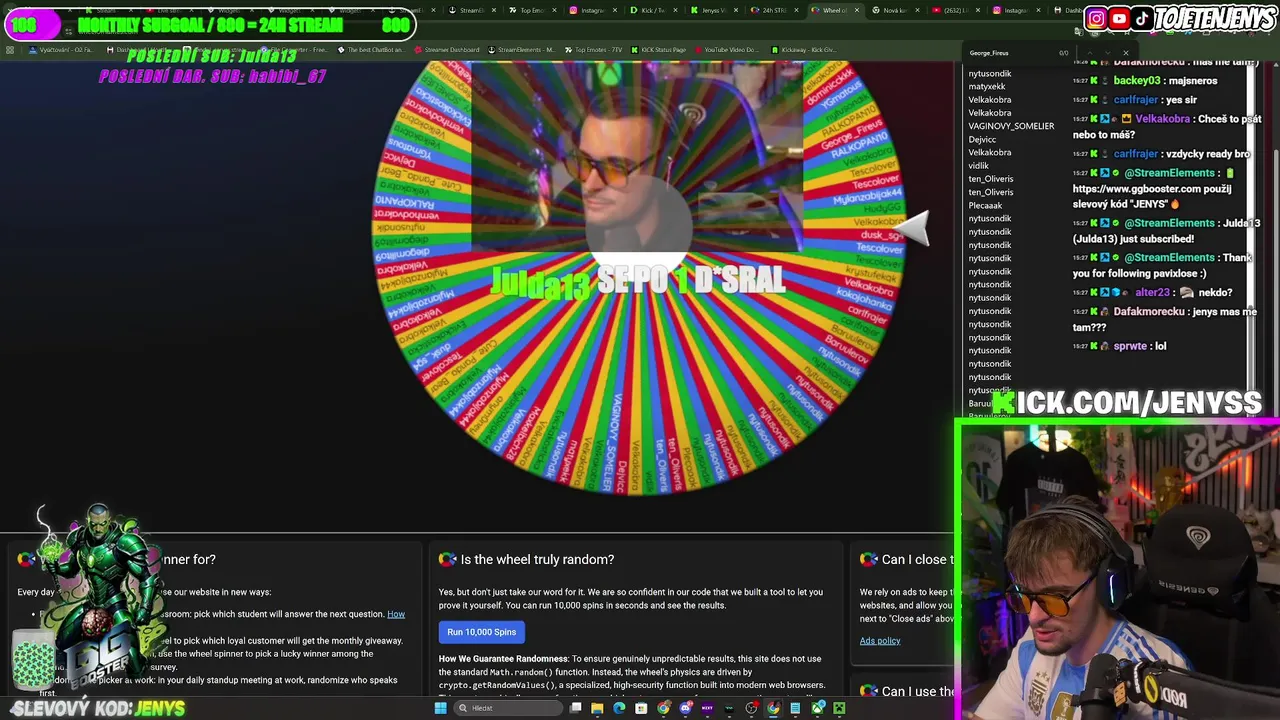Screen dimensions: 1280x720
Task: Click the taskbar search box Hledat
Action: 508,708
